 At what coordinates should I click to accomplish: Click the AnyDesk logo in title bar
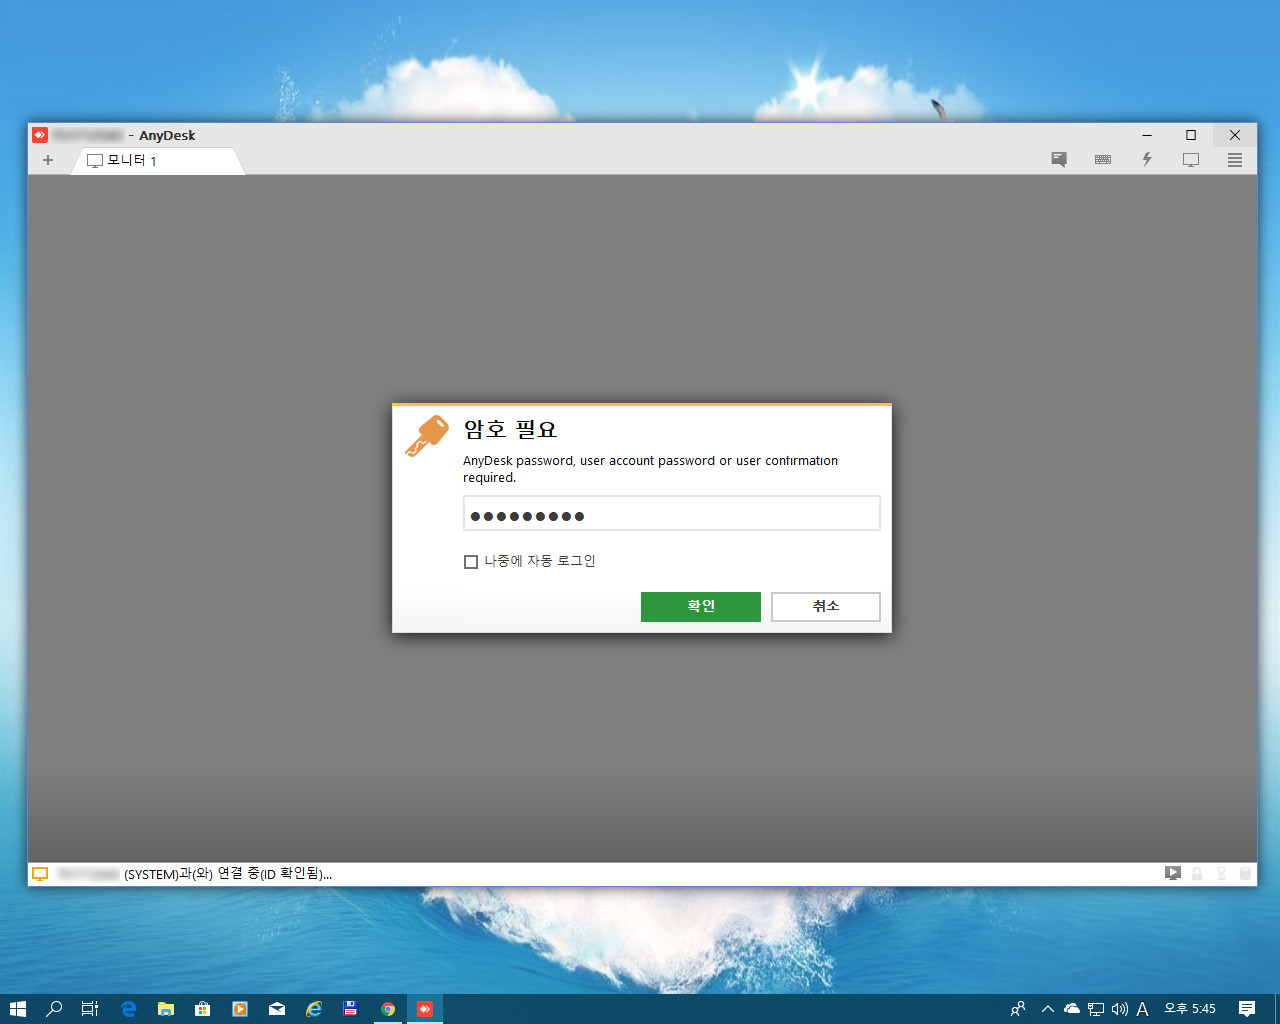(x=40, y=135)
